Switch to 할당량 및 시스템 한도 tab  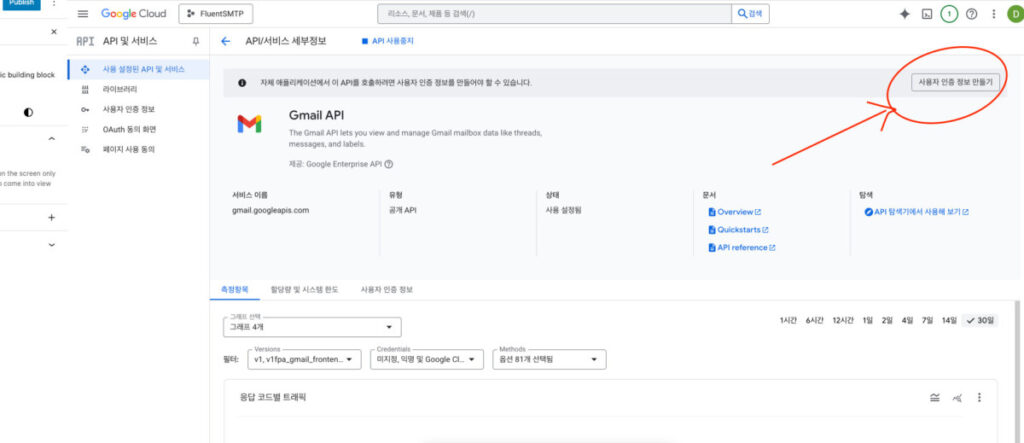(304, 289)
